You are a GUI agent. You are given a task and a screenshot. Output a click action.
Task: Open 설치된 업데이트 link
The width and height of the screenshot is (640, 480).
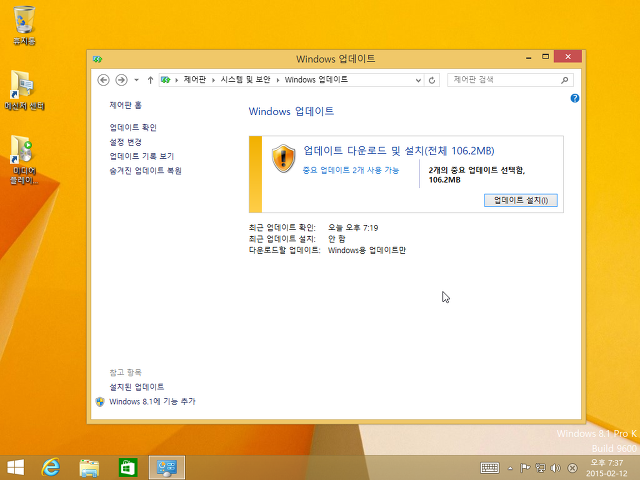coord(137,387)
